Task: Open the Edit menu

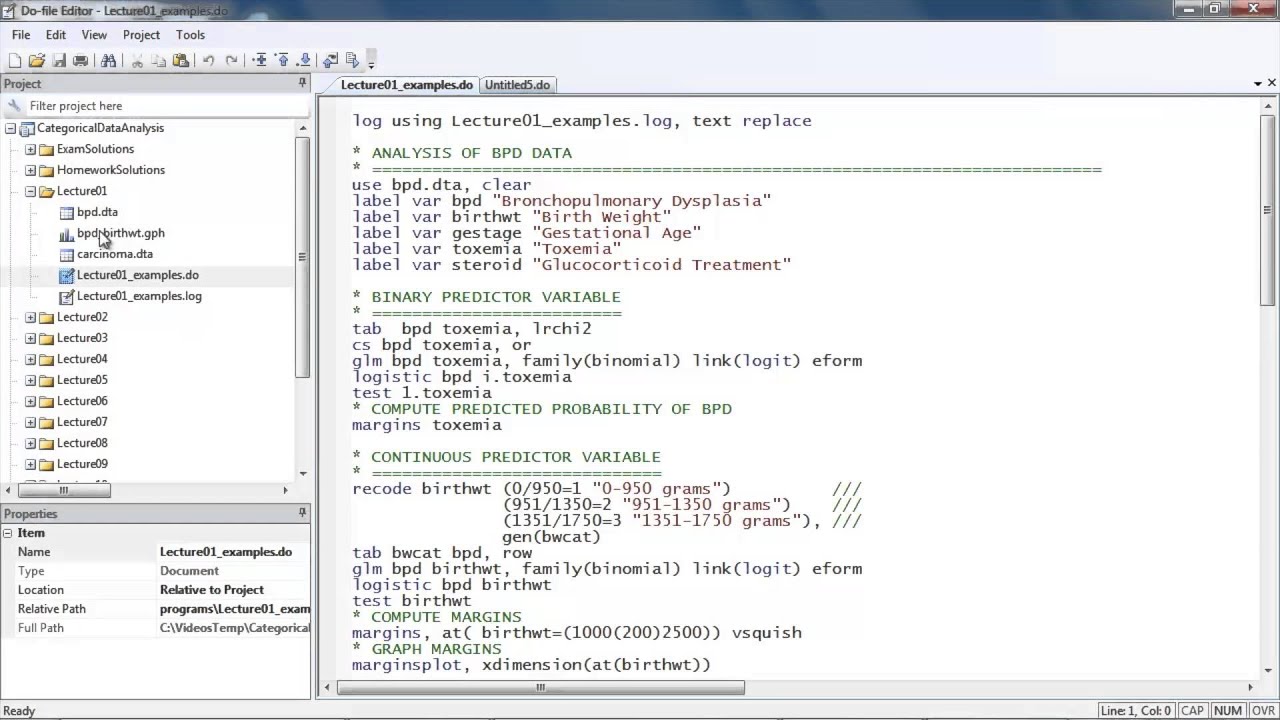Action: [56, 35]
